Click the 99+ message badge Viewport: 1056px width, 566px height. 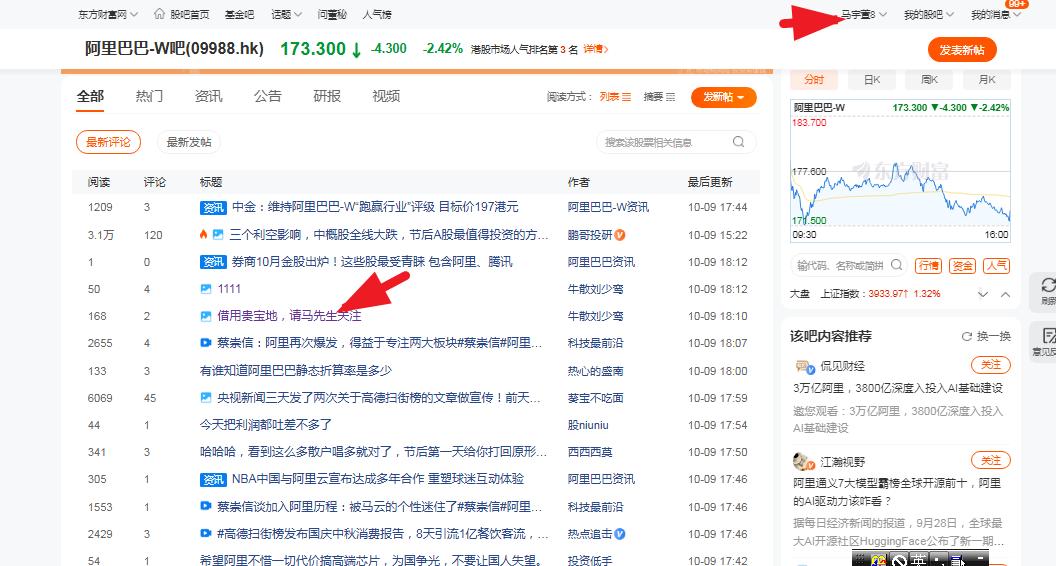click(x=1018, y=4)
